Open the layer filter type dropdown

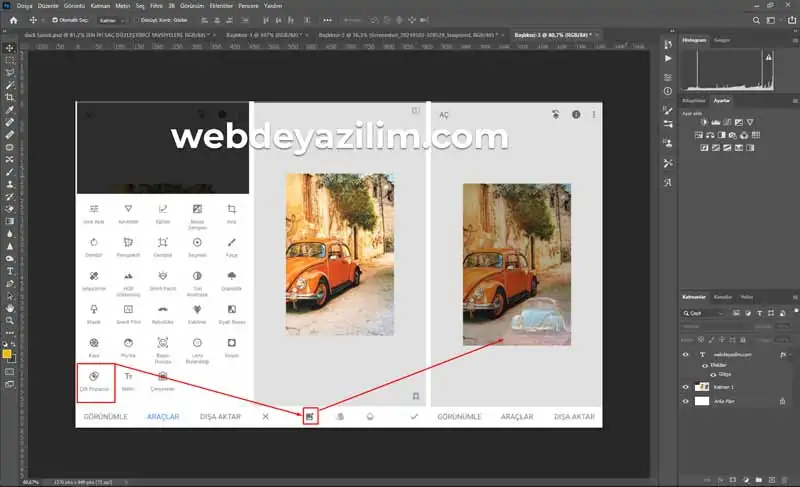click(x=704, y=313)
